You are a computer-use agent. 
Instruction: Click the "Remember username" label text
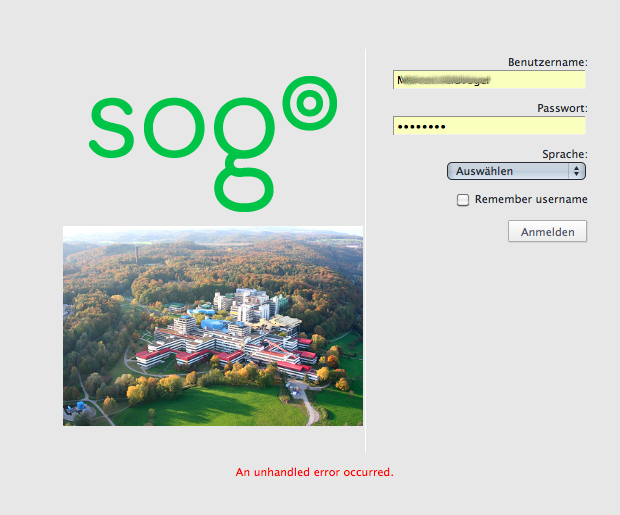pyautogui.click(x=531, y=199)
